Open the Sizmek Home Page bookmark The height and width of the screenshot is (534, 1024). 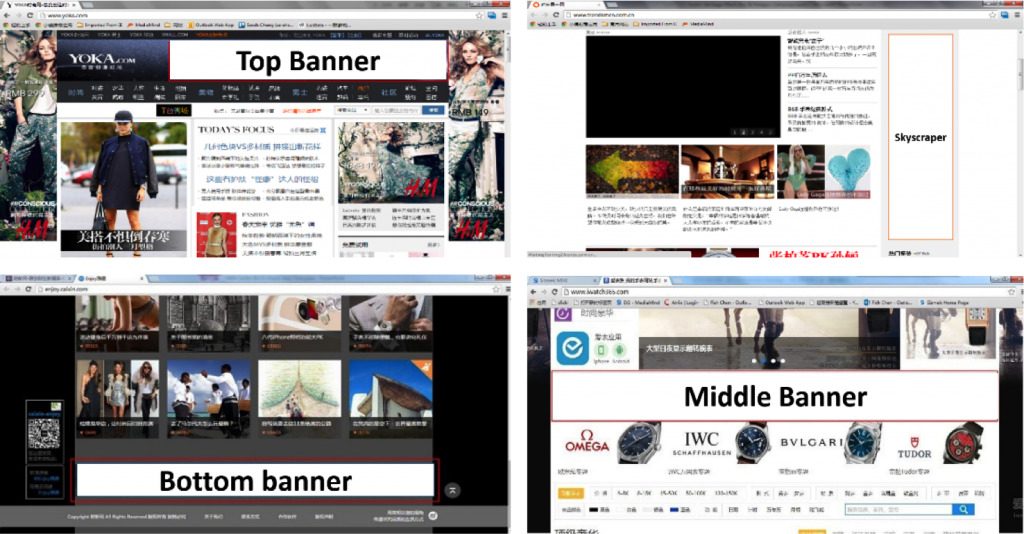[x=943, y=303]
